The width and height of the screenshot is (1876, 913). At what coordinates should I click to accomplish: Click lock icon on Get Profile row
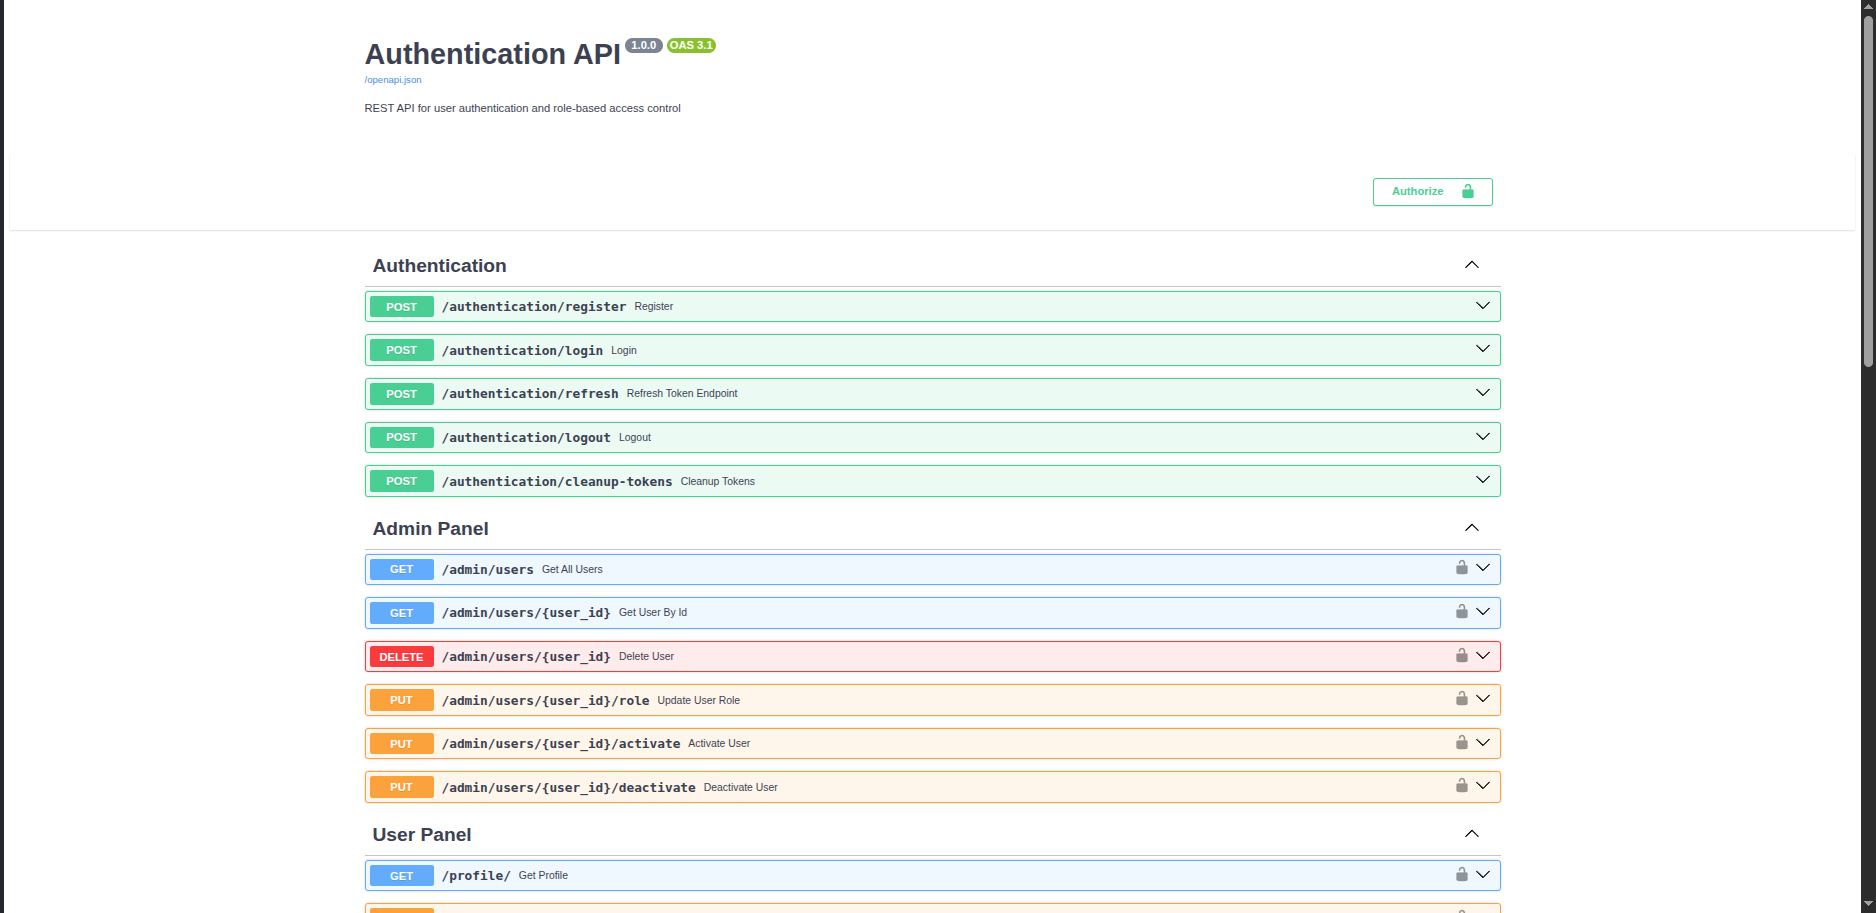pyautogui.click(x=1461, y=874)
